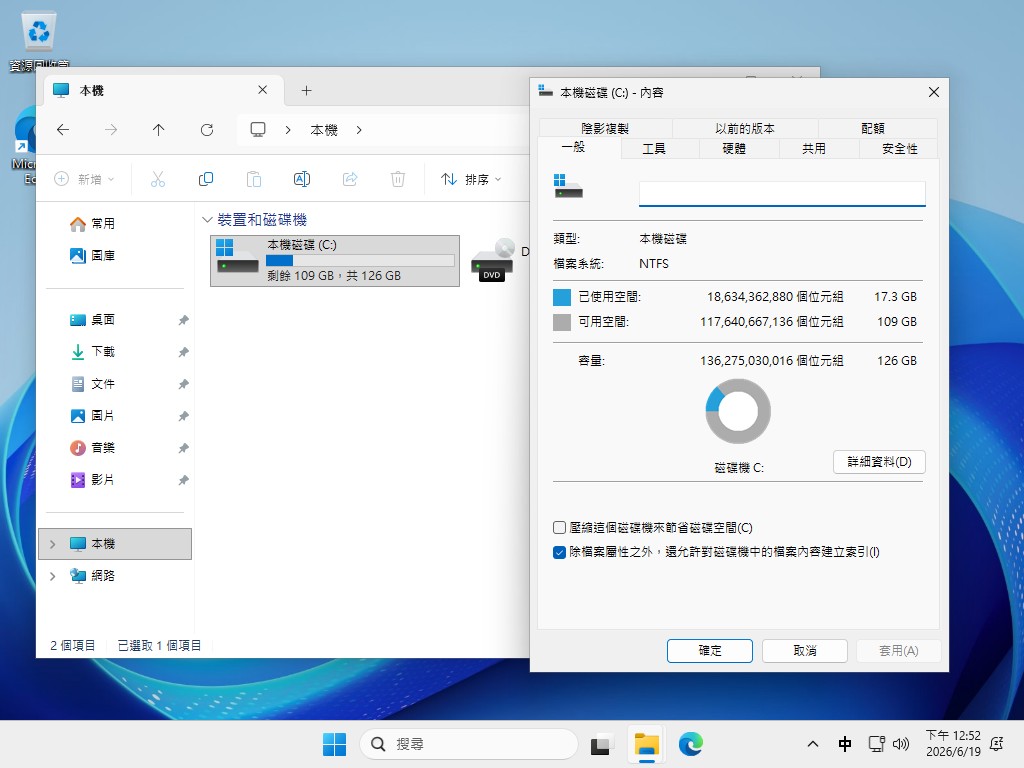Screen dimensions: 1024x768
Task: Click the drive label text field
Action: pos(782,194)
